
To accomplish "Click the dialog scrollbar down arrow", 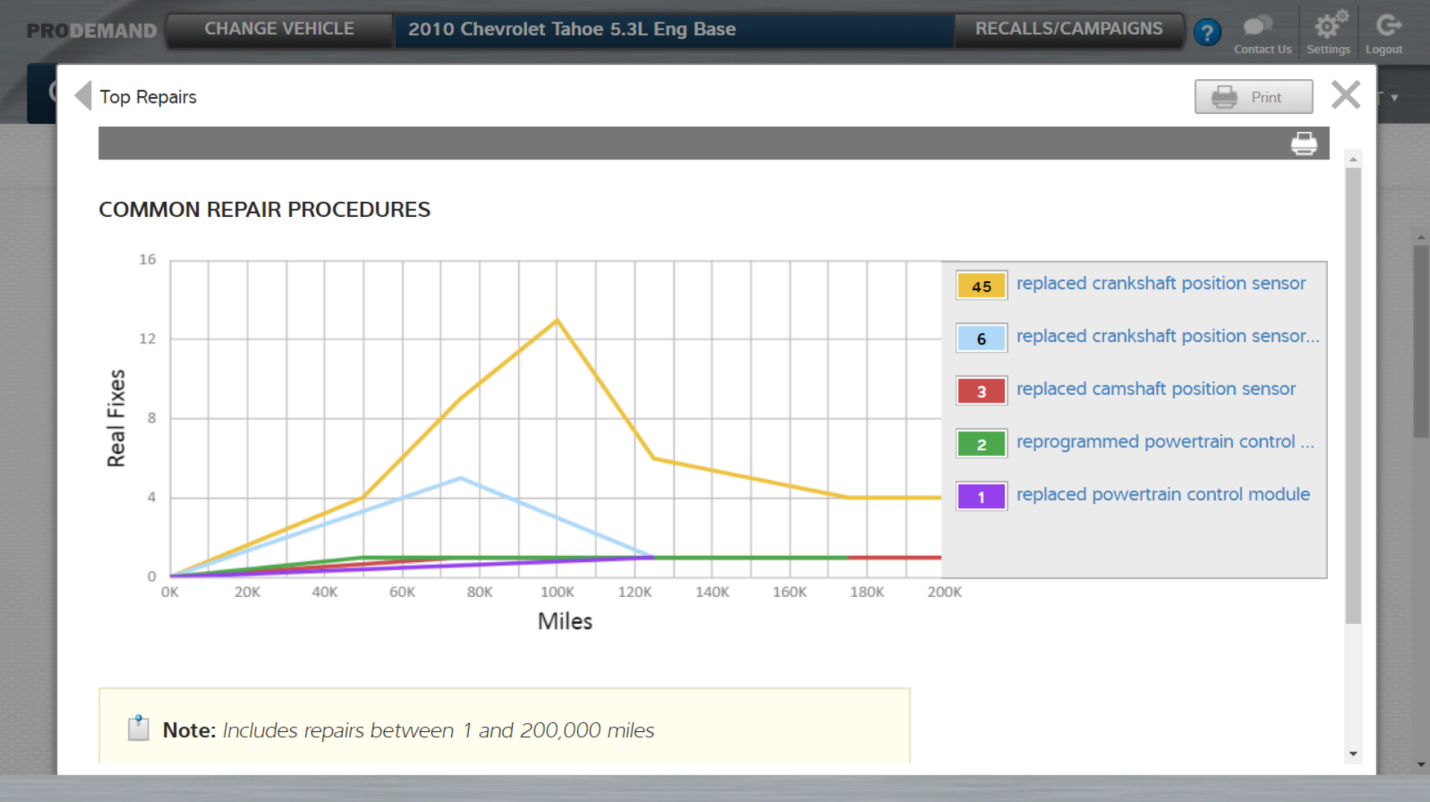I will pos(1353,754).
